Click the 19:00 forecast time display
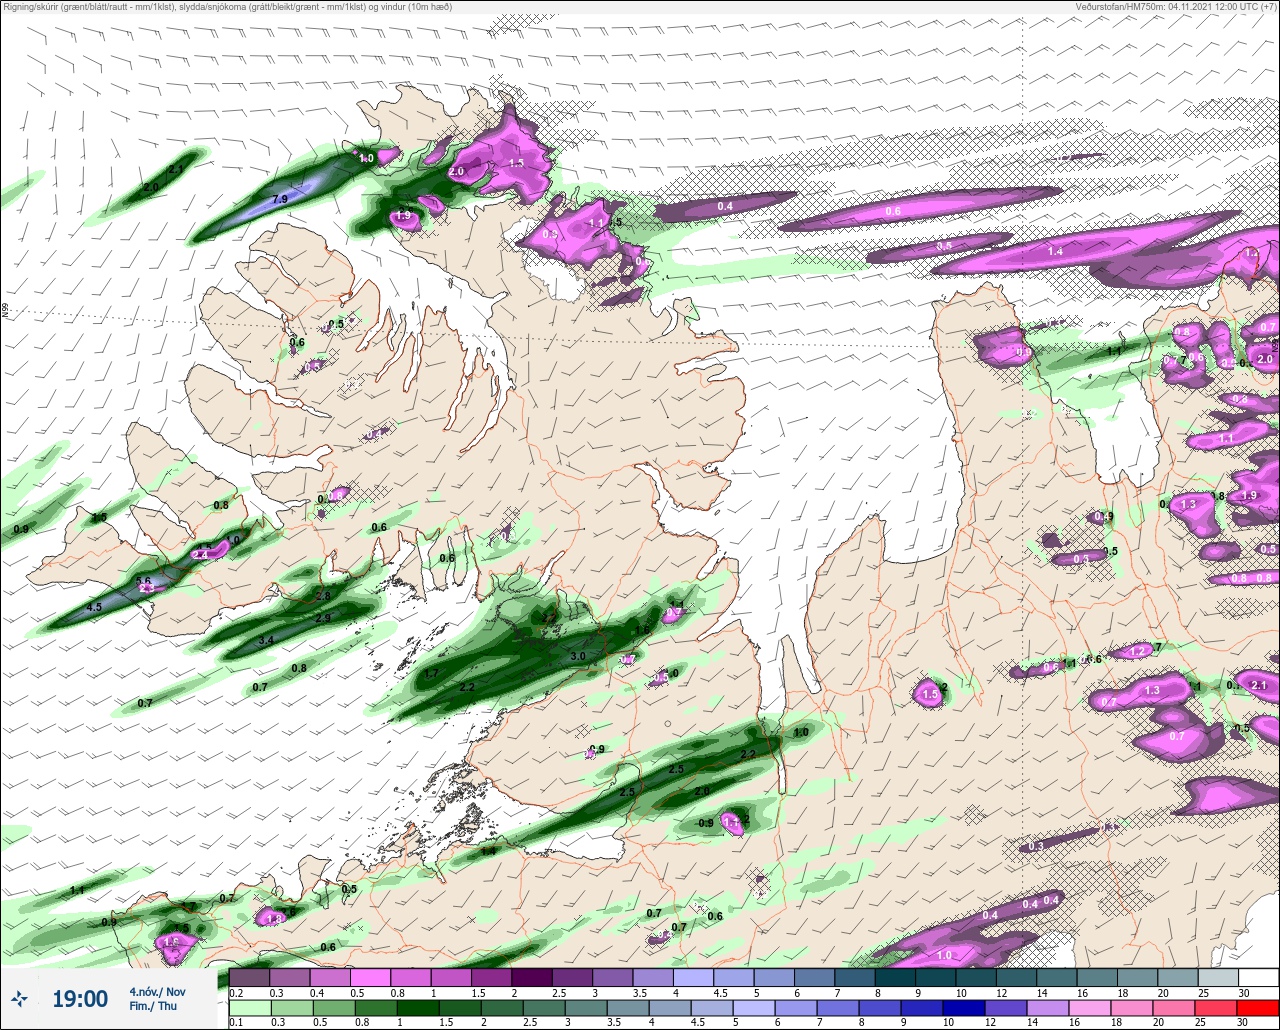Screen dimensions: 1280x1030 79,998
